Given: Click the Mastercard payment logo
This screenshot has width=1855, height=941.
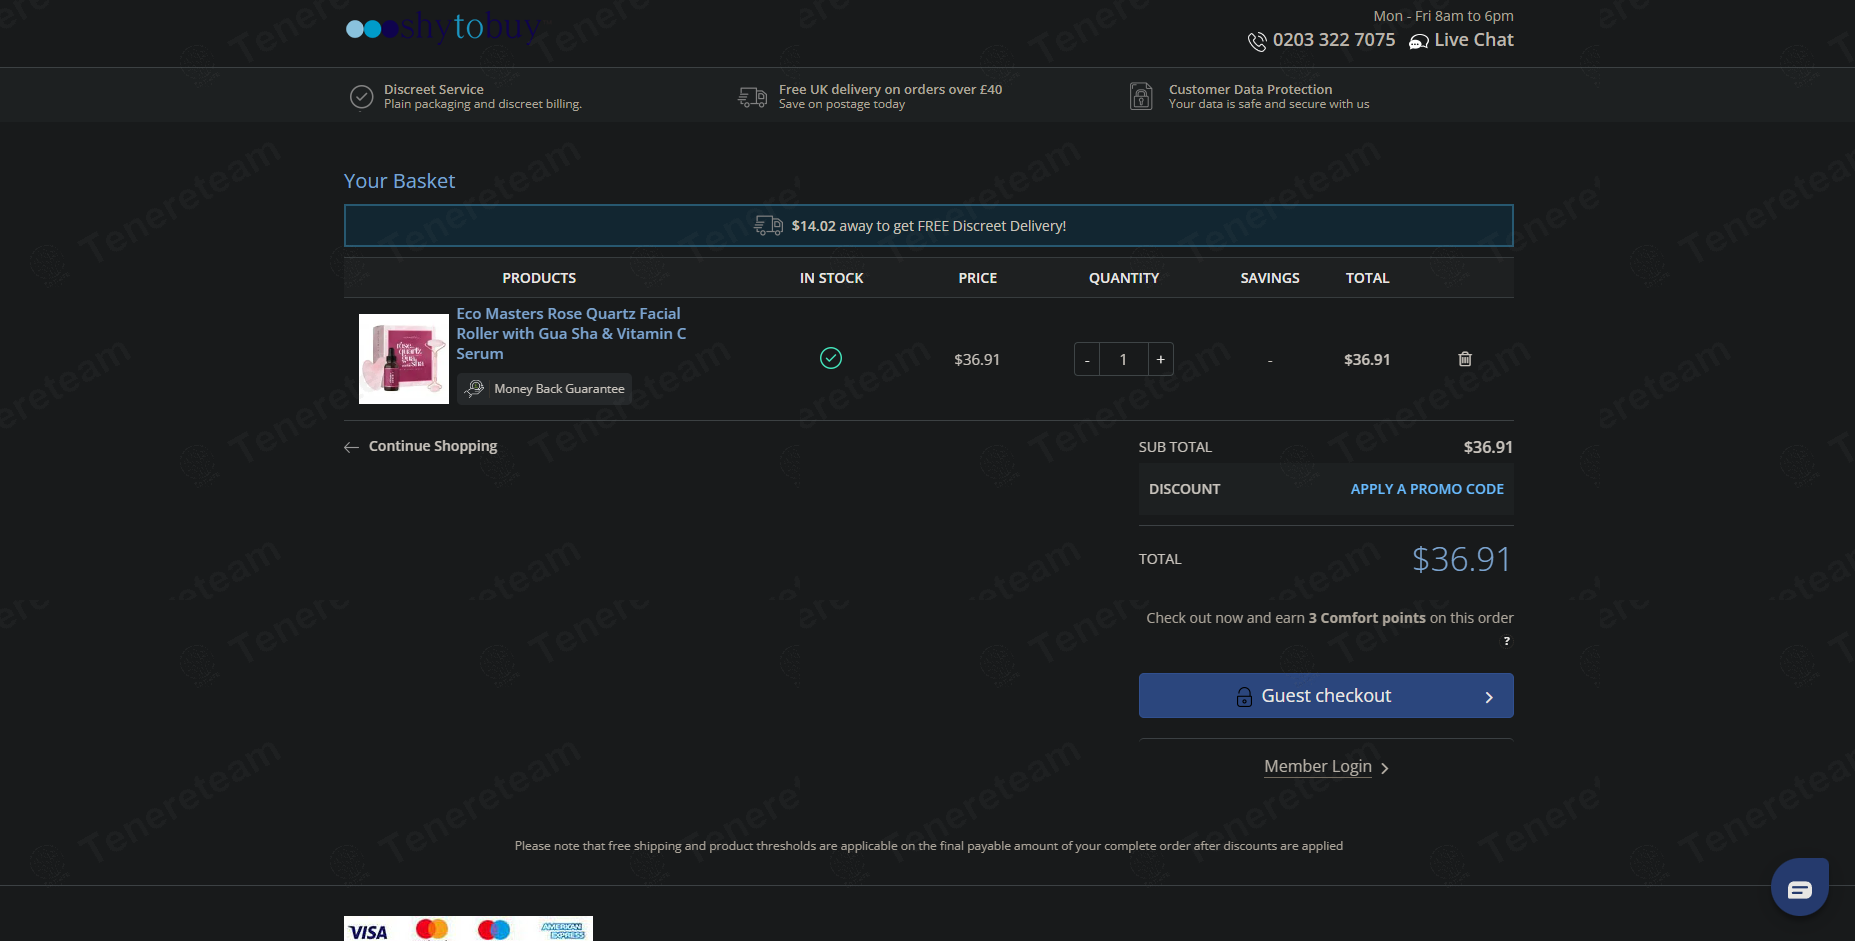Looking at the screenshot, I should (x=432, y=930).
